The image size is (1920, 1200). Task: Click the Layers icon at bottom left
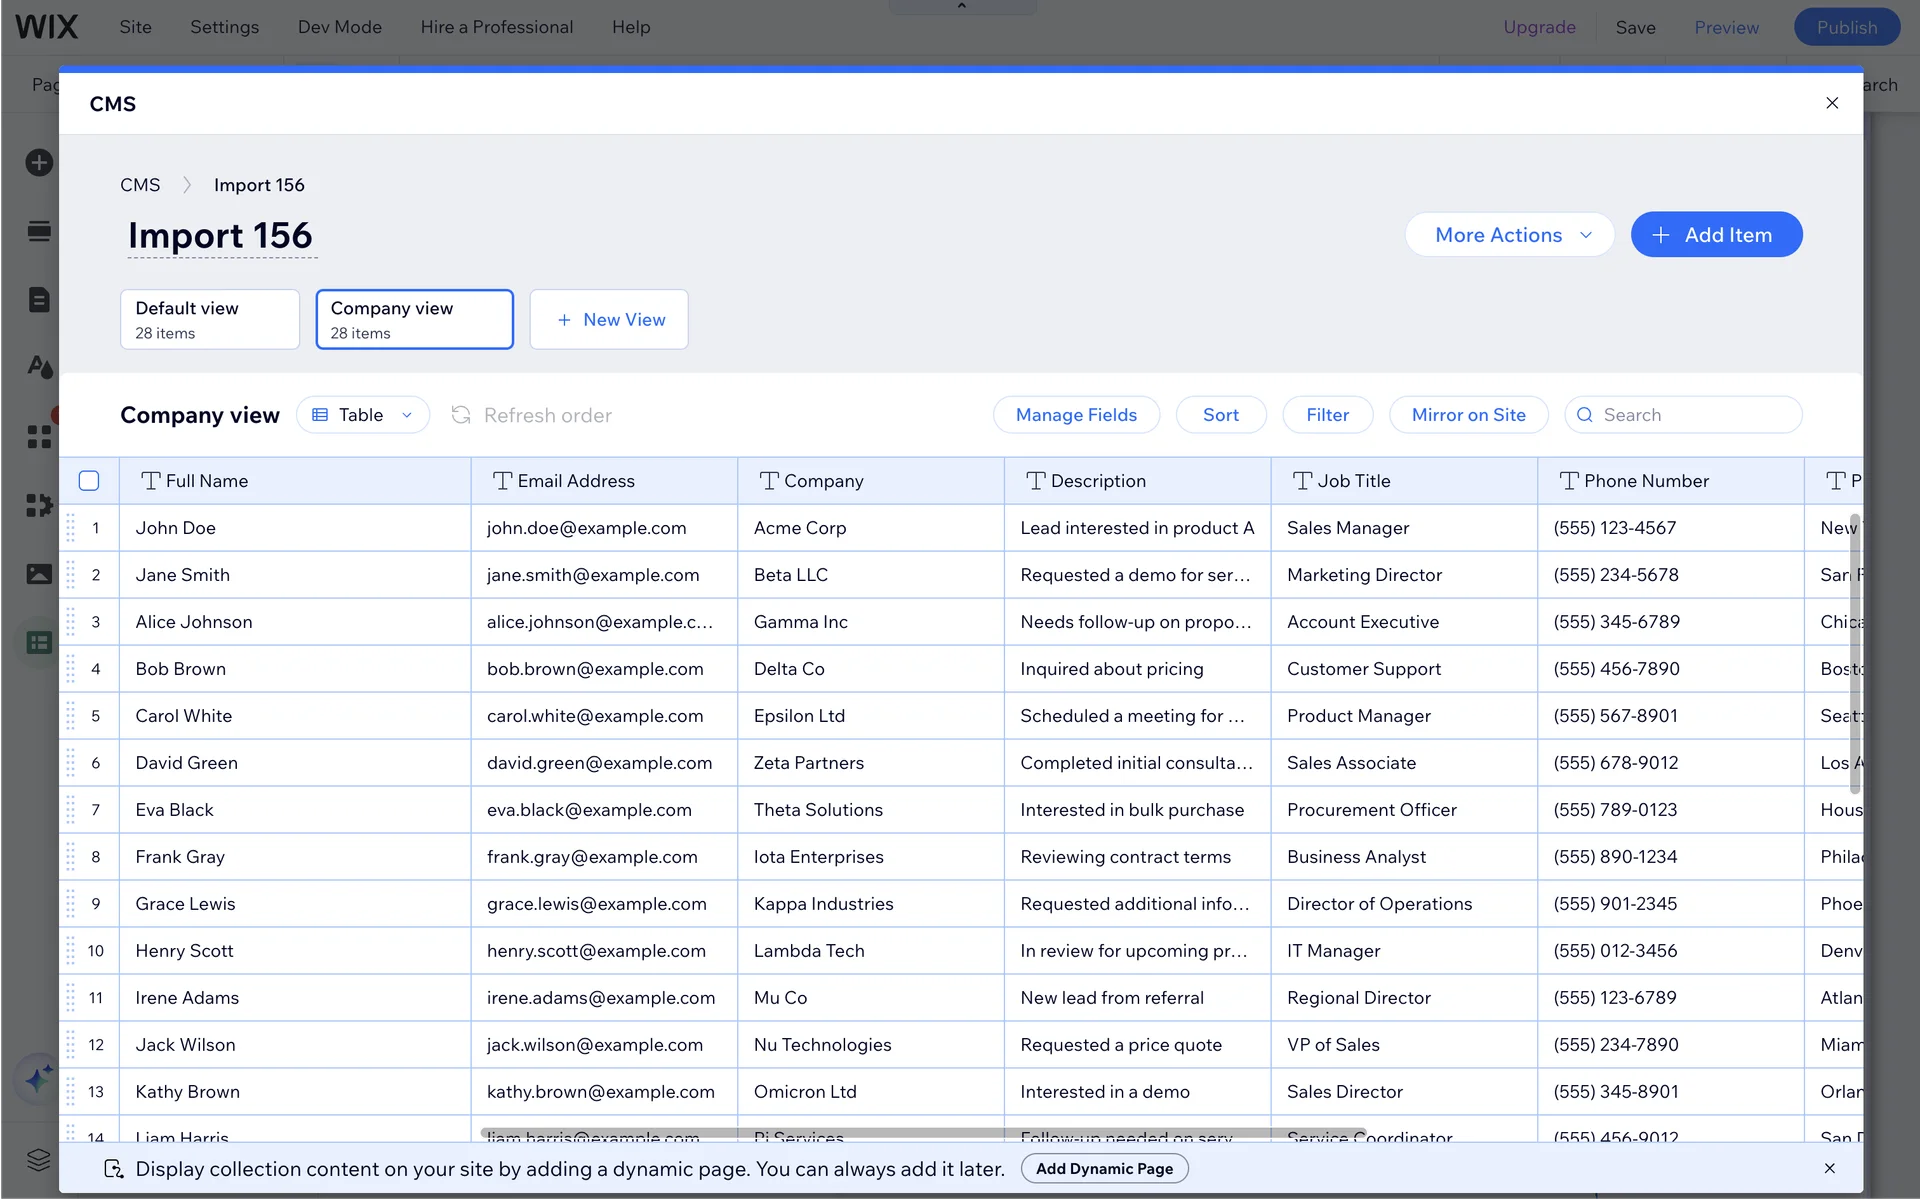click(x=39, y=1159)
